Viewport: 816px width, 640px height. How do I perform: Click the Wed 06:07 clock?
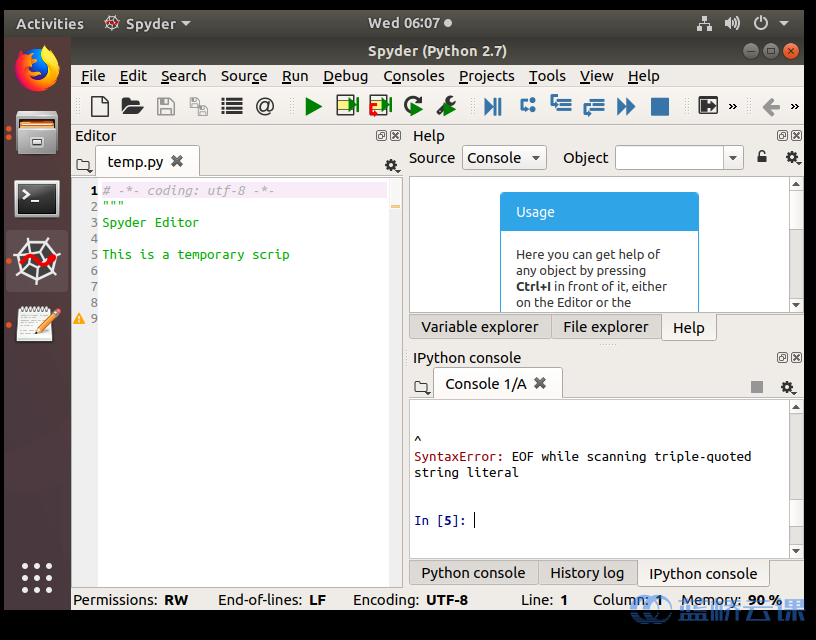tap(410, 23)
